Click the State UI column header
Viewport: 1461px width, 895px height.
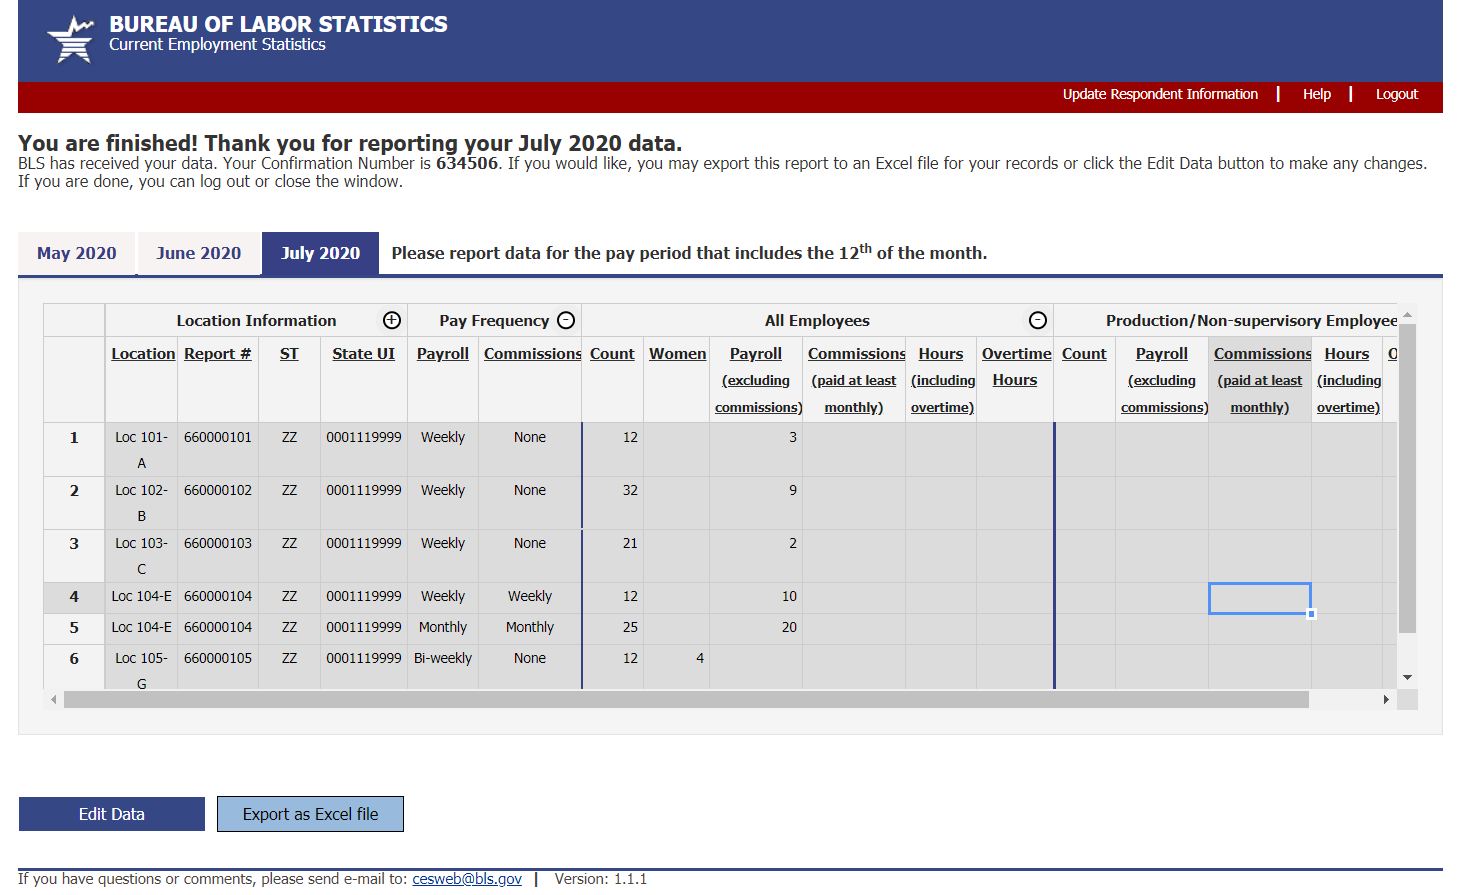click(363, 354)
